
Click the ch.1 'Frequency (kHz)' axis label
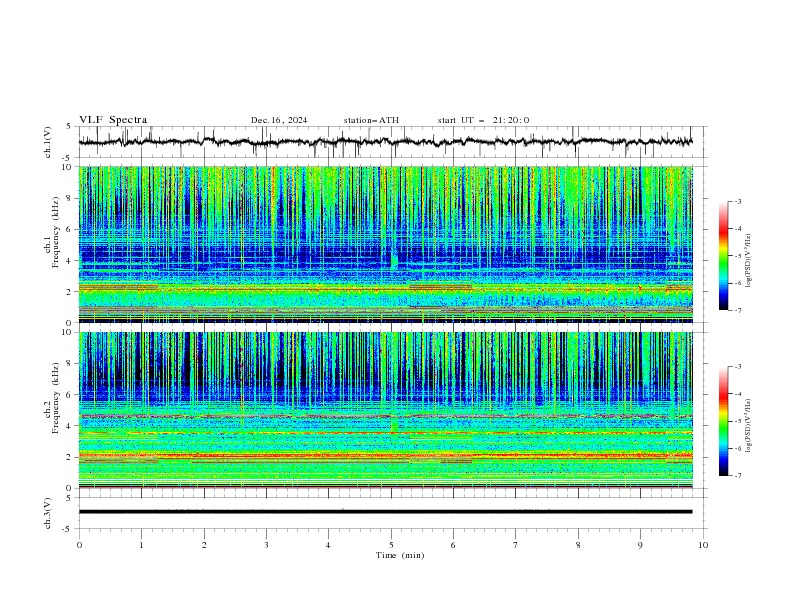(56, 232)
